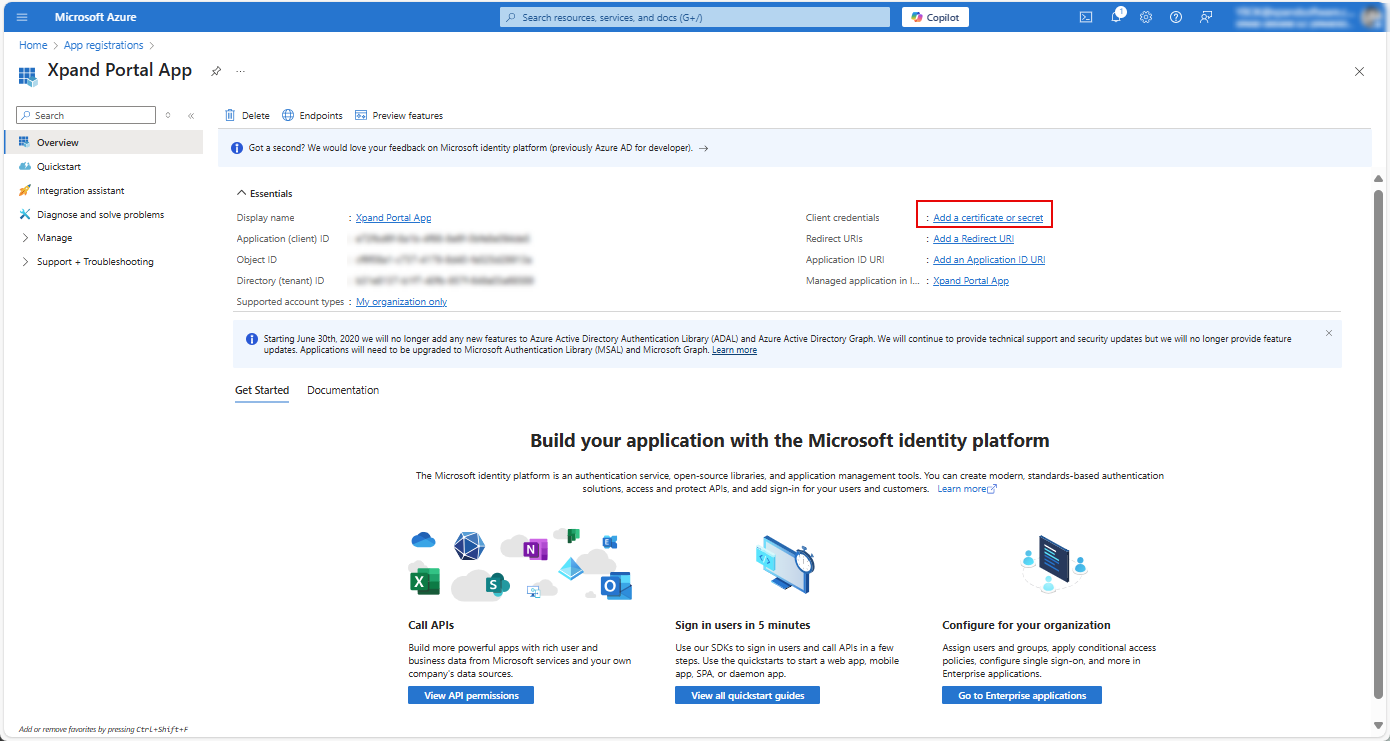Expand the Manage section
Image resolution: width=1390 pixels, height=741 pixels.
point(54,238)
